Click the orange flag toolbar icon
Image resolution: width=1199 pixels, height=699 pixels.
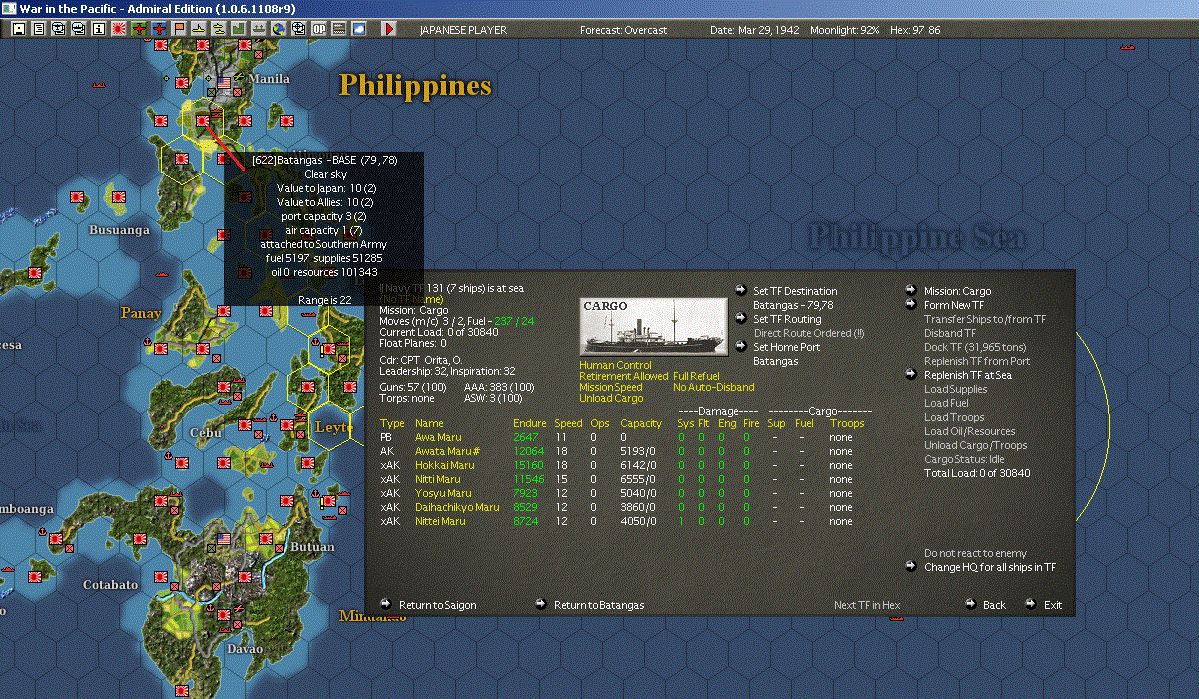(x=179, y=29)
